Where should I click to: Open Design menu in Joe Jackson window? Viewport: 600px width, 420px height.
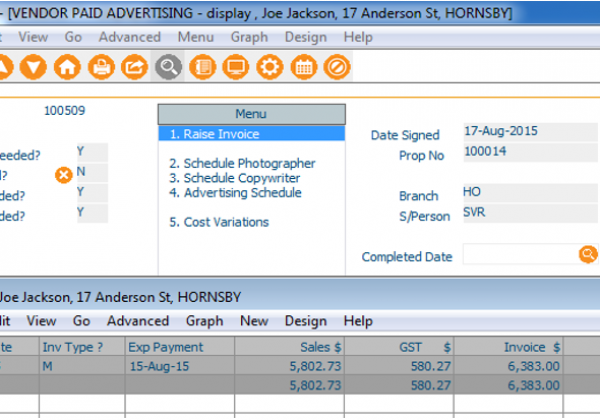click(x=306, y=321)
